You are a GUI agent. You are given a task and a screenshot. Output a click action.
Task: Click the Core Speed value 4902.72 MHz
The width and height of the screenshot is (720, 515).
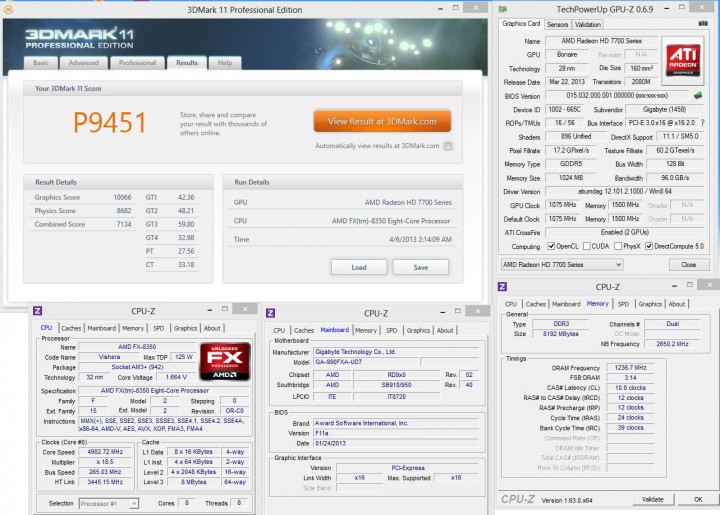pos(105,452)
